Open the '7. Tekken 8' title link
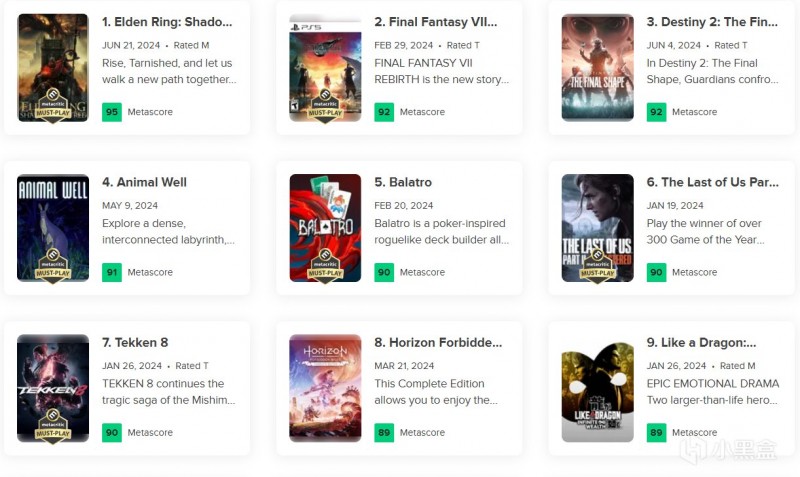The height and width of the screenshot is (477, 800). [x=135, y=343]
